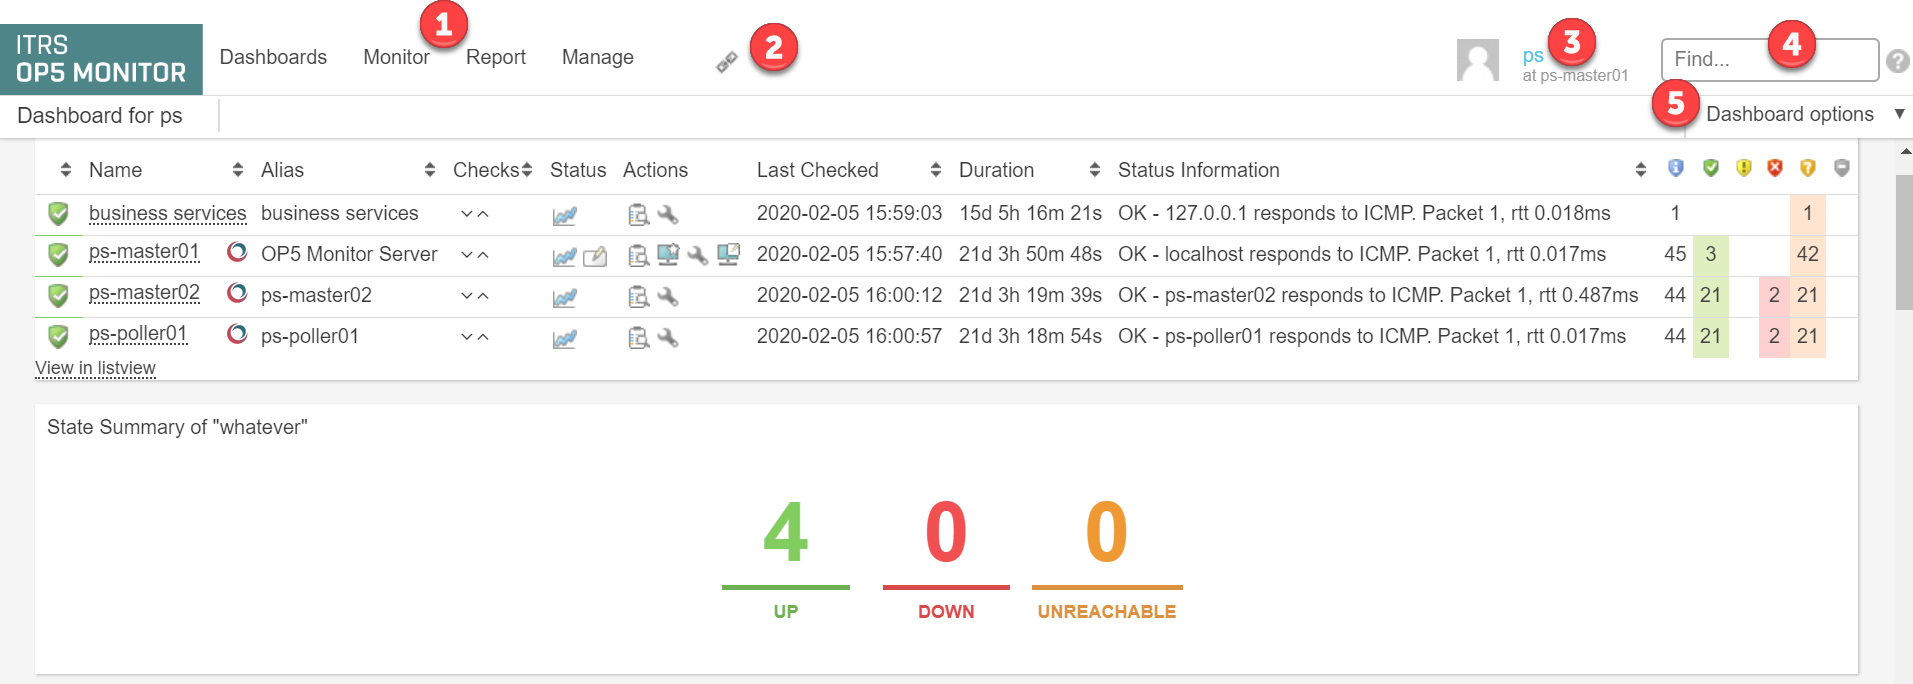The width and height of the screenshot is (1913, 684).
Task: Click the down chevron in OP5 Monitor Server row
Action: (467, 255)
